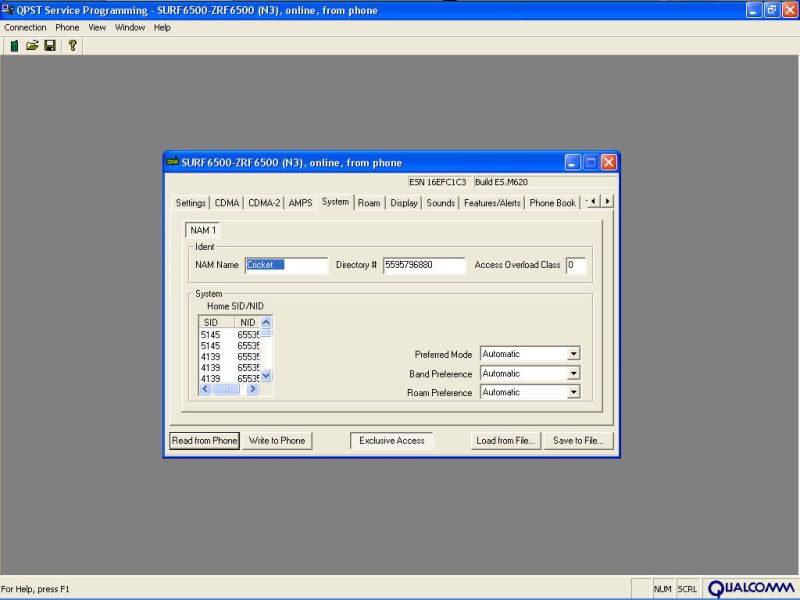Toggle the Exclusive Access button
The image size is (800, 600).
coord(391,441)
